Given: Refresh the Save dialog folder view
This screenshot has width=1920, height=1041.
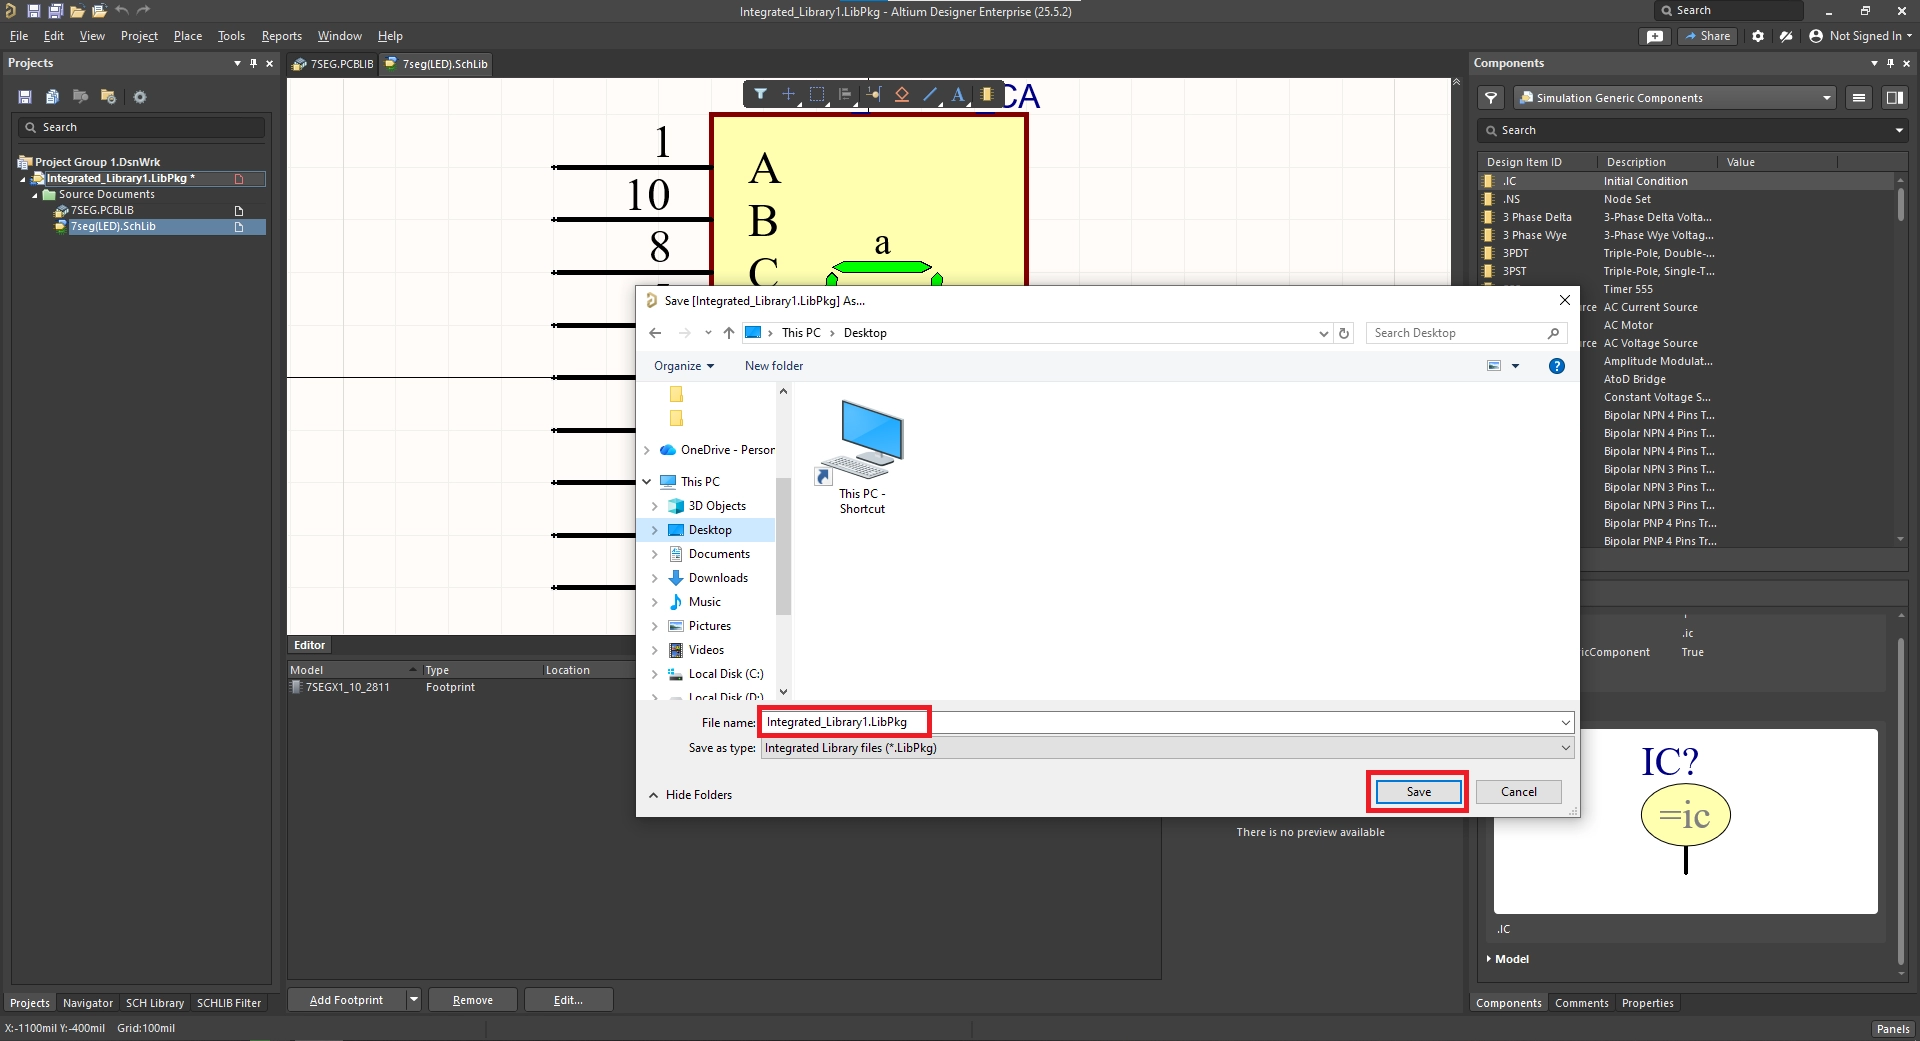Looking at the screenshot, I should click(x=1344, y=333).
